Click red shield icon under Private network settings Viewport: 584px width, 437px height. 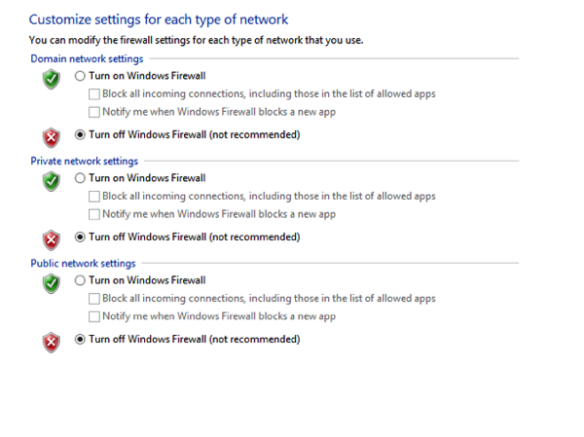pyautogui.click(x=51, y=240)
